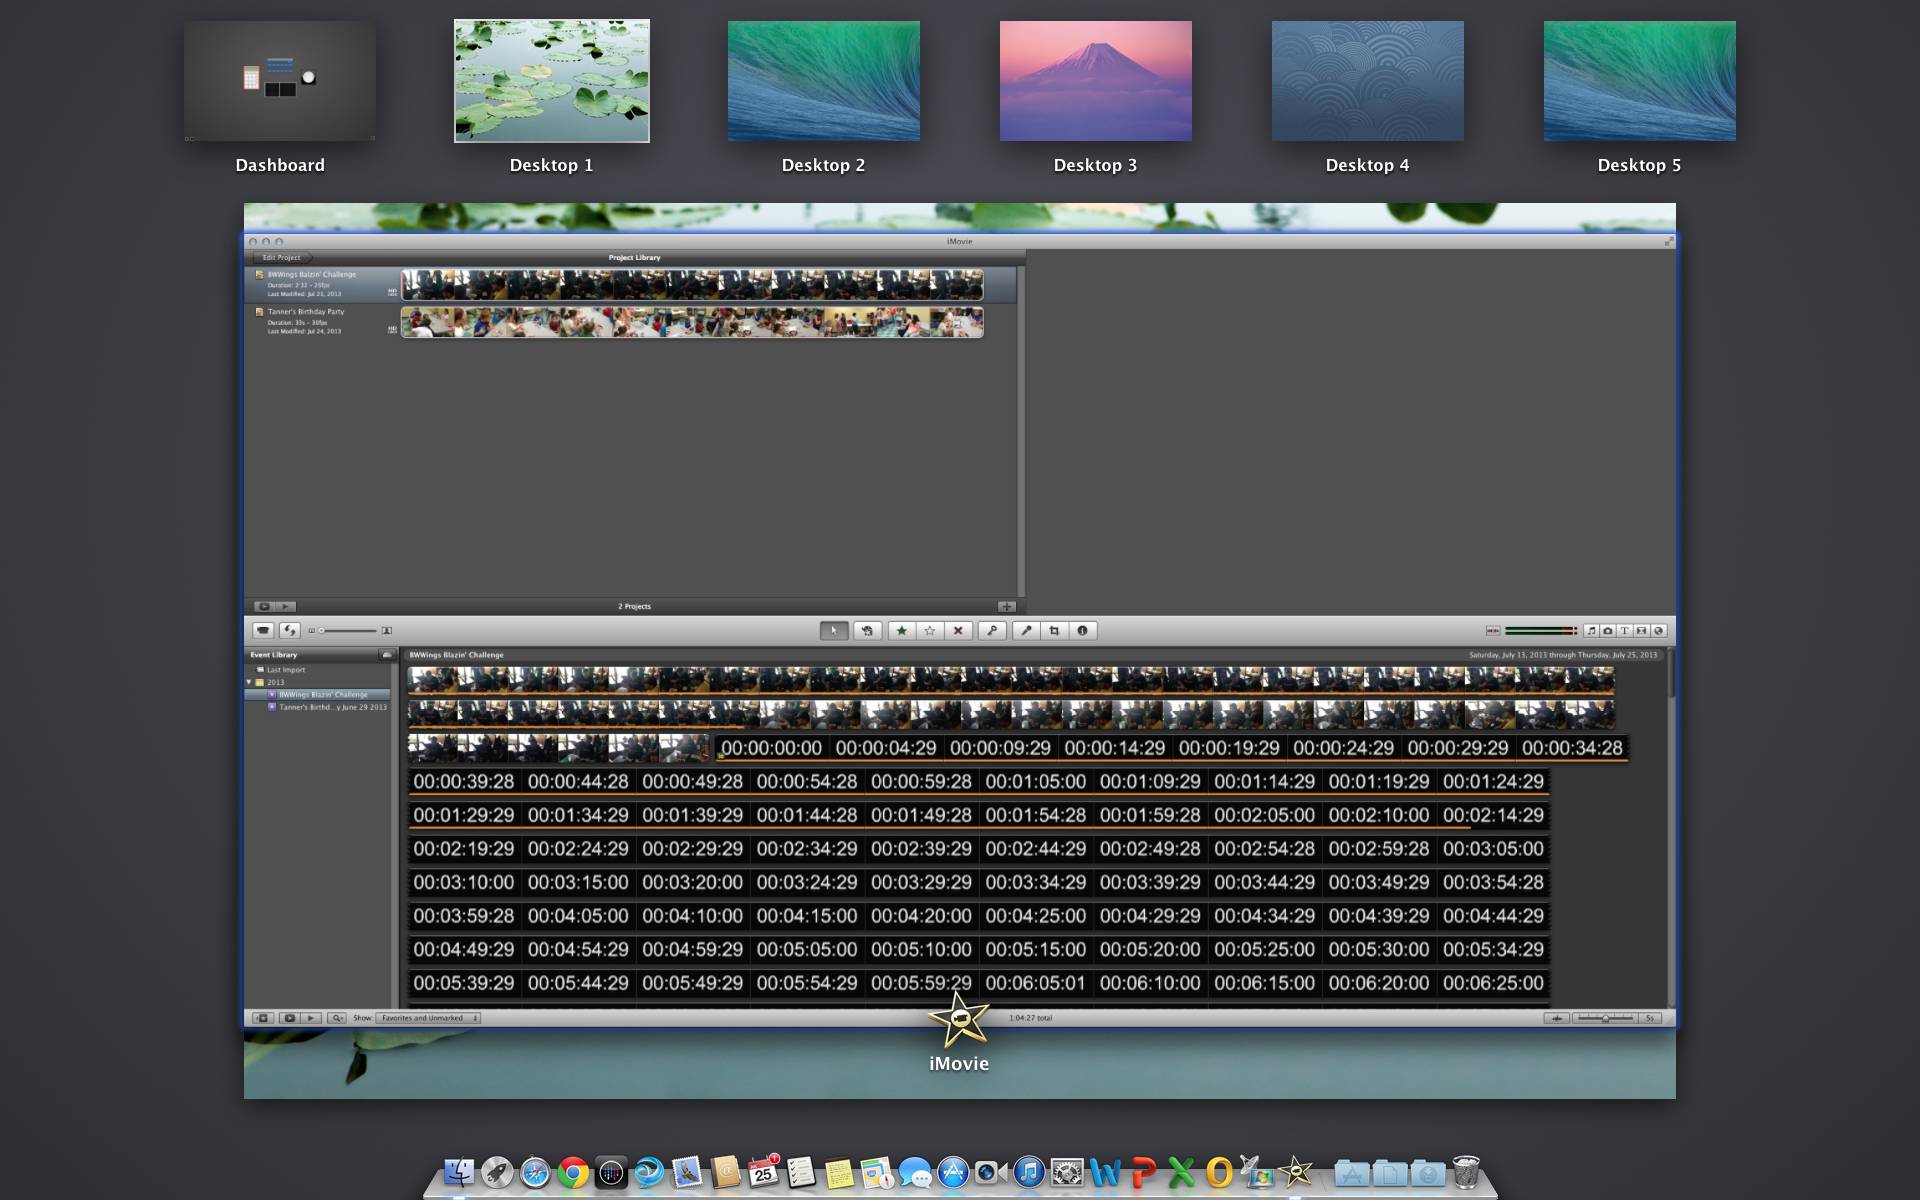Switch to Desktop 5 space
Screen dimensions: 1920x1200
(x=1639, y=81)
